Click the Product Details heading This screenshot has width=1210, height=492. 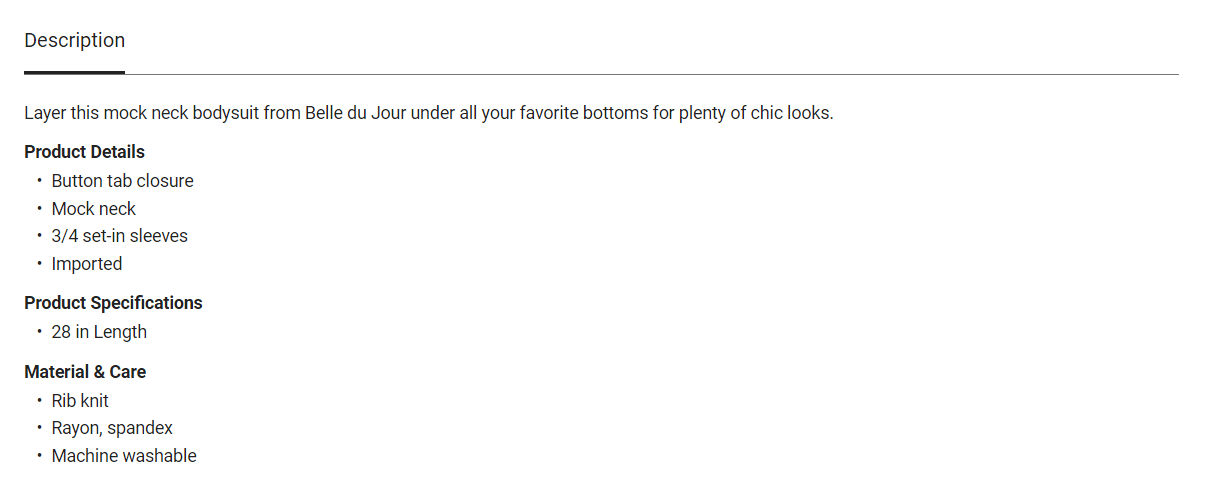pos(85,152)
